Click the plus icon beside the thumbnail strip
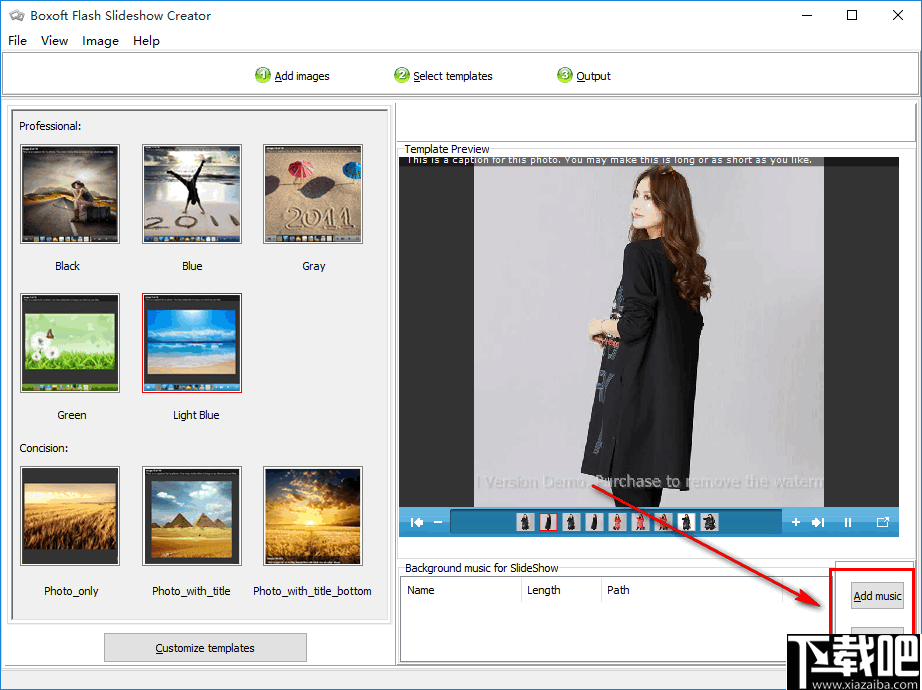The height and width of the screenshot is (690, 922). coord(796,522)
